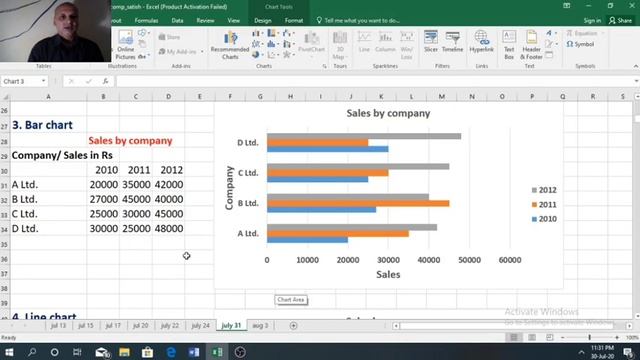Insert a Symbol

click(x=580, y=44)
